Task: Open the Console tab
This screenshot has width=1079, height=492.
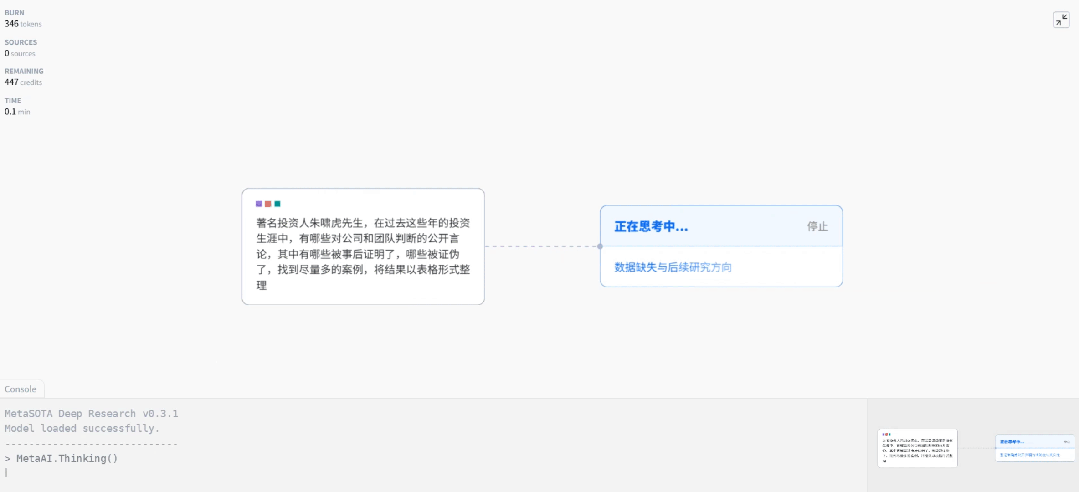Action: 21,389
